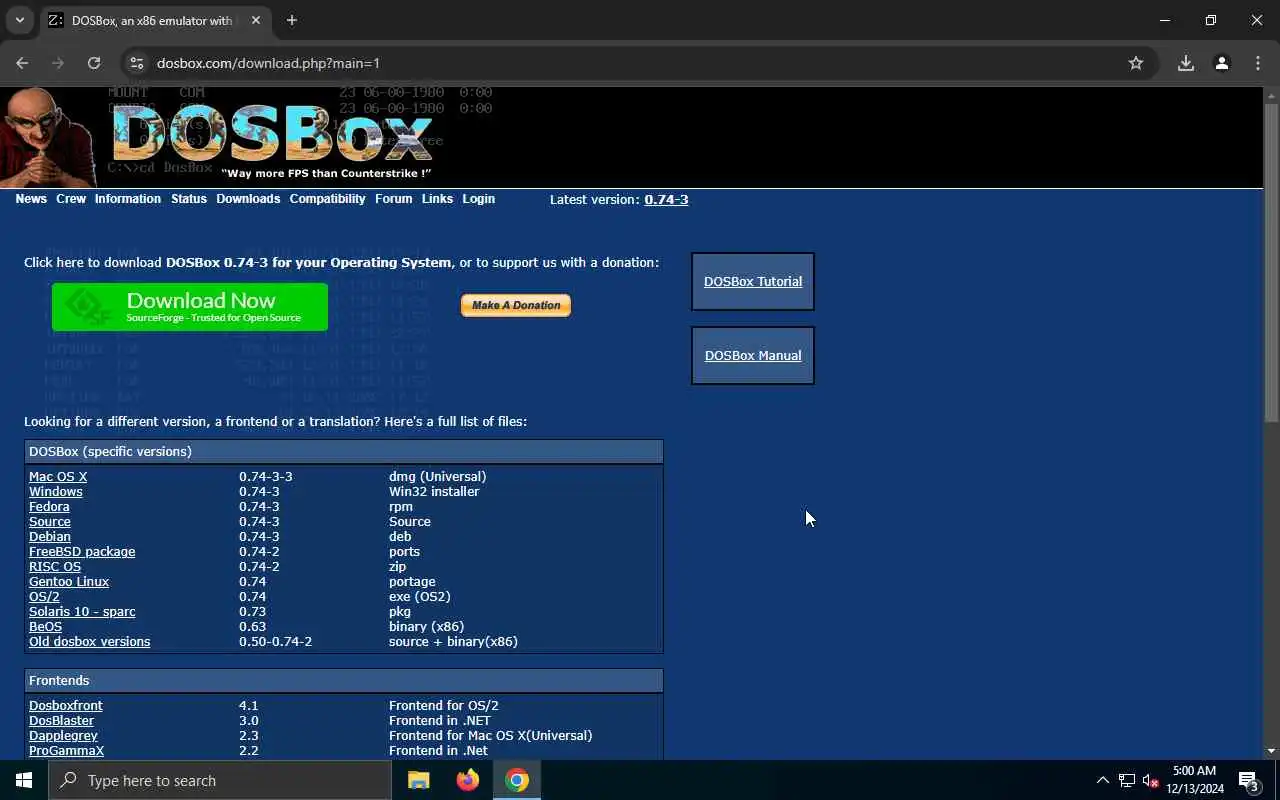The height and width of the screenshot is (800, 1280).
Task: Click the Gentoo Linux link
Action: pyautogui.click(x=69, y=582)
